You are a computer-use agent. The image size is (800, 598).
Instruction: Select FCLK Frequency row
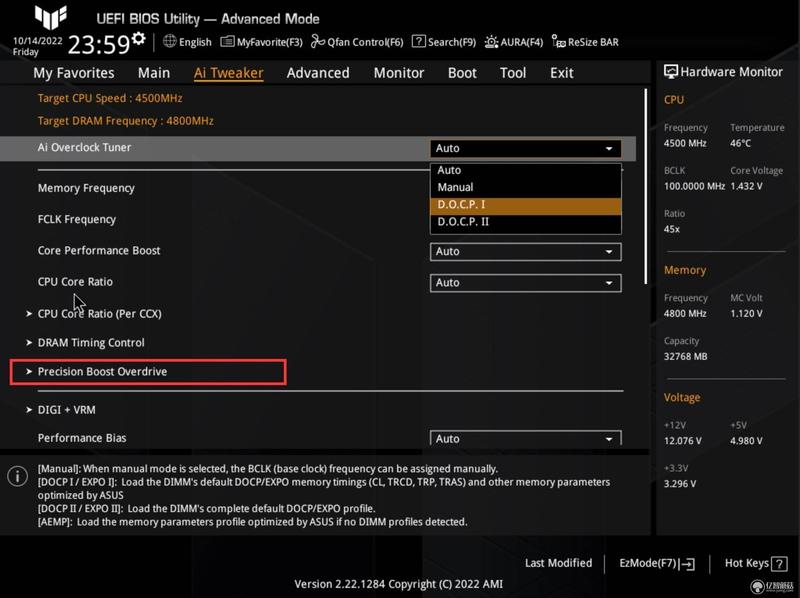[77, 219]
